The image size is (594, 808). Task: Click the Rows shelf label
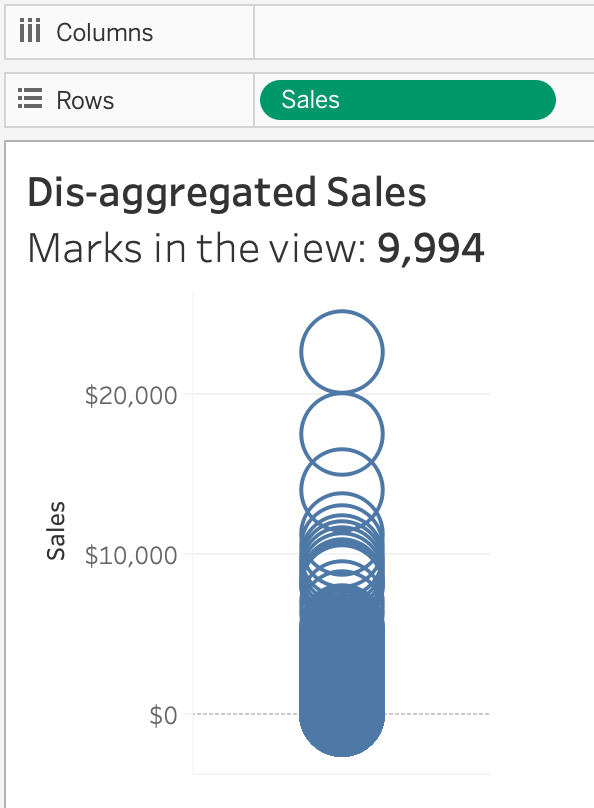[x=86, y=100]
